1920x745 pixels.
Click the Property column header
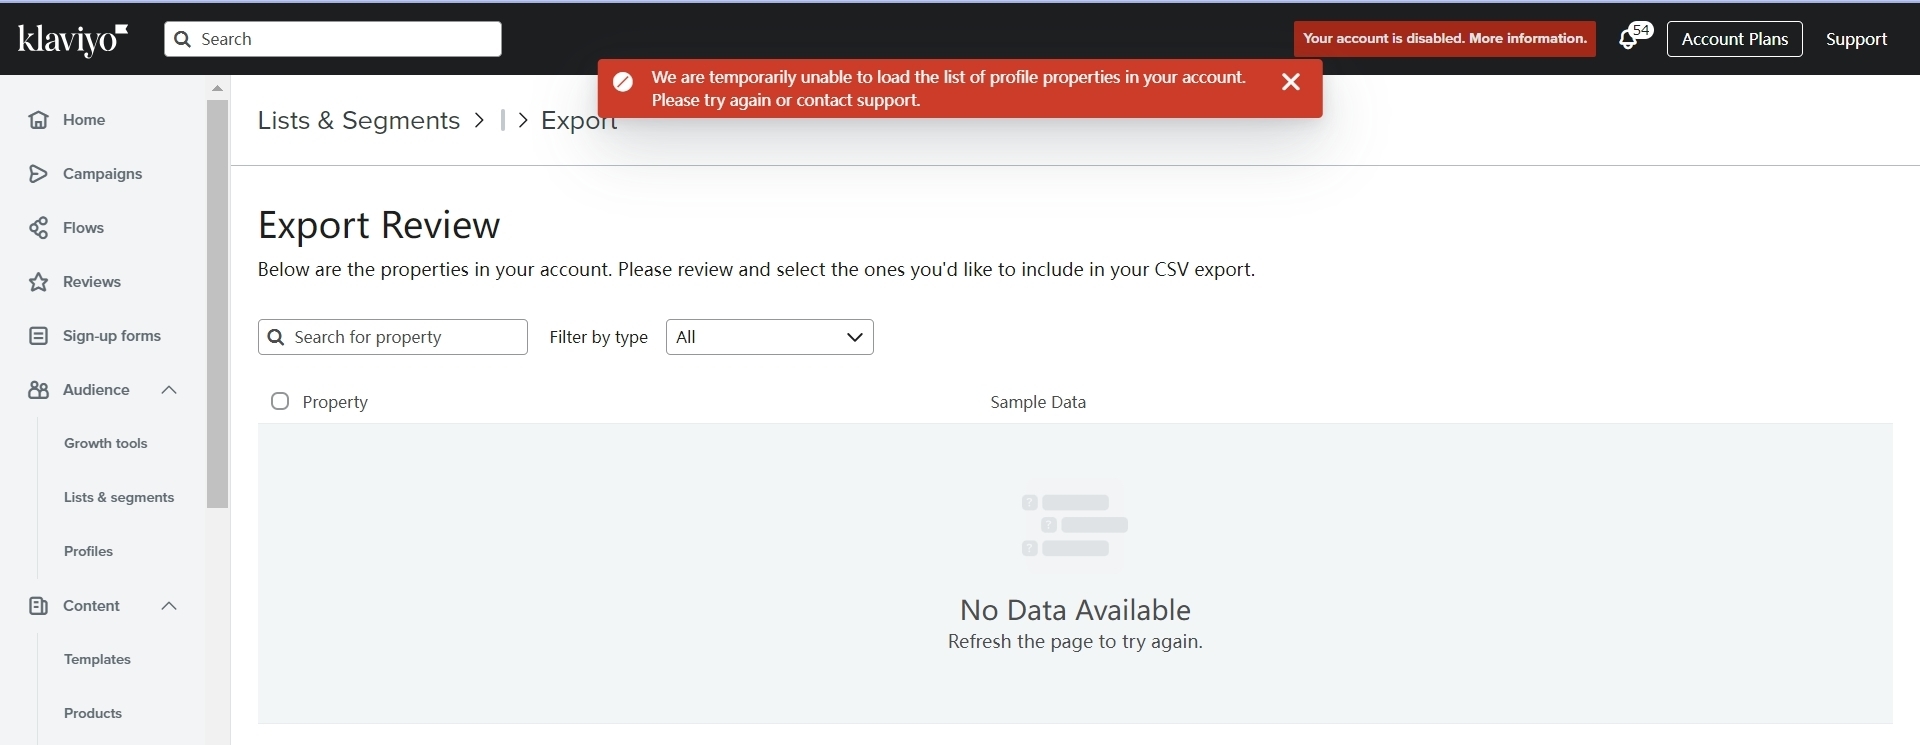click(335, 402)
